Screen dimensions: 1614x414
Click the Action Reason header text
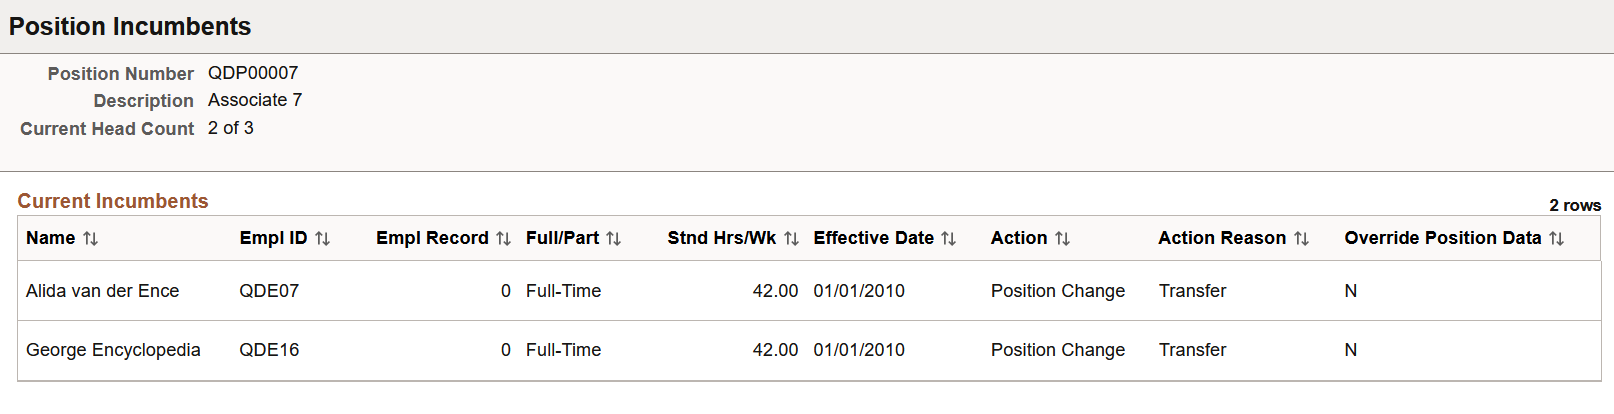(1222, 238)
